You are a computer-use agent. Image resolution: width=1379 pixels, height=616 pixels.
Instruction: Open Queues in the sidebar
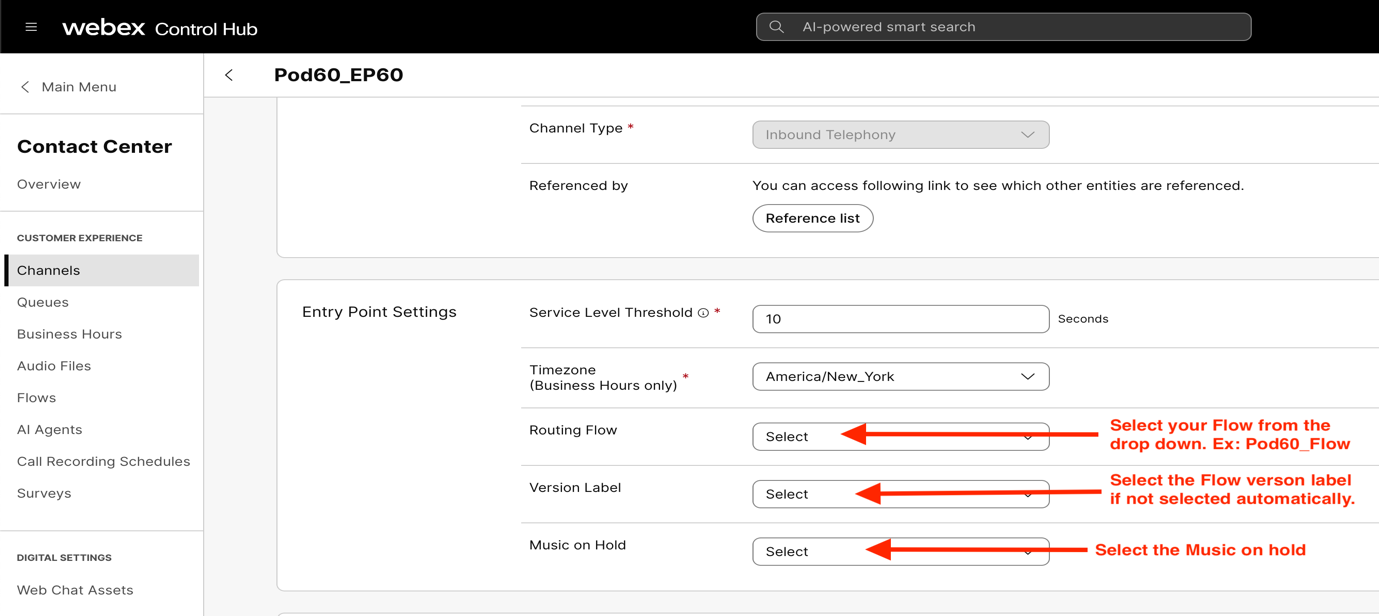coord(43,302)
